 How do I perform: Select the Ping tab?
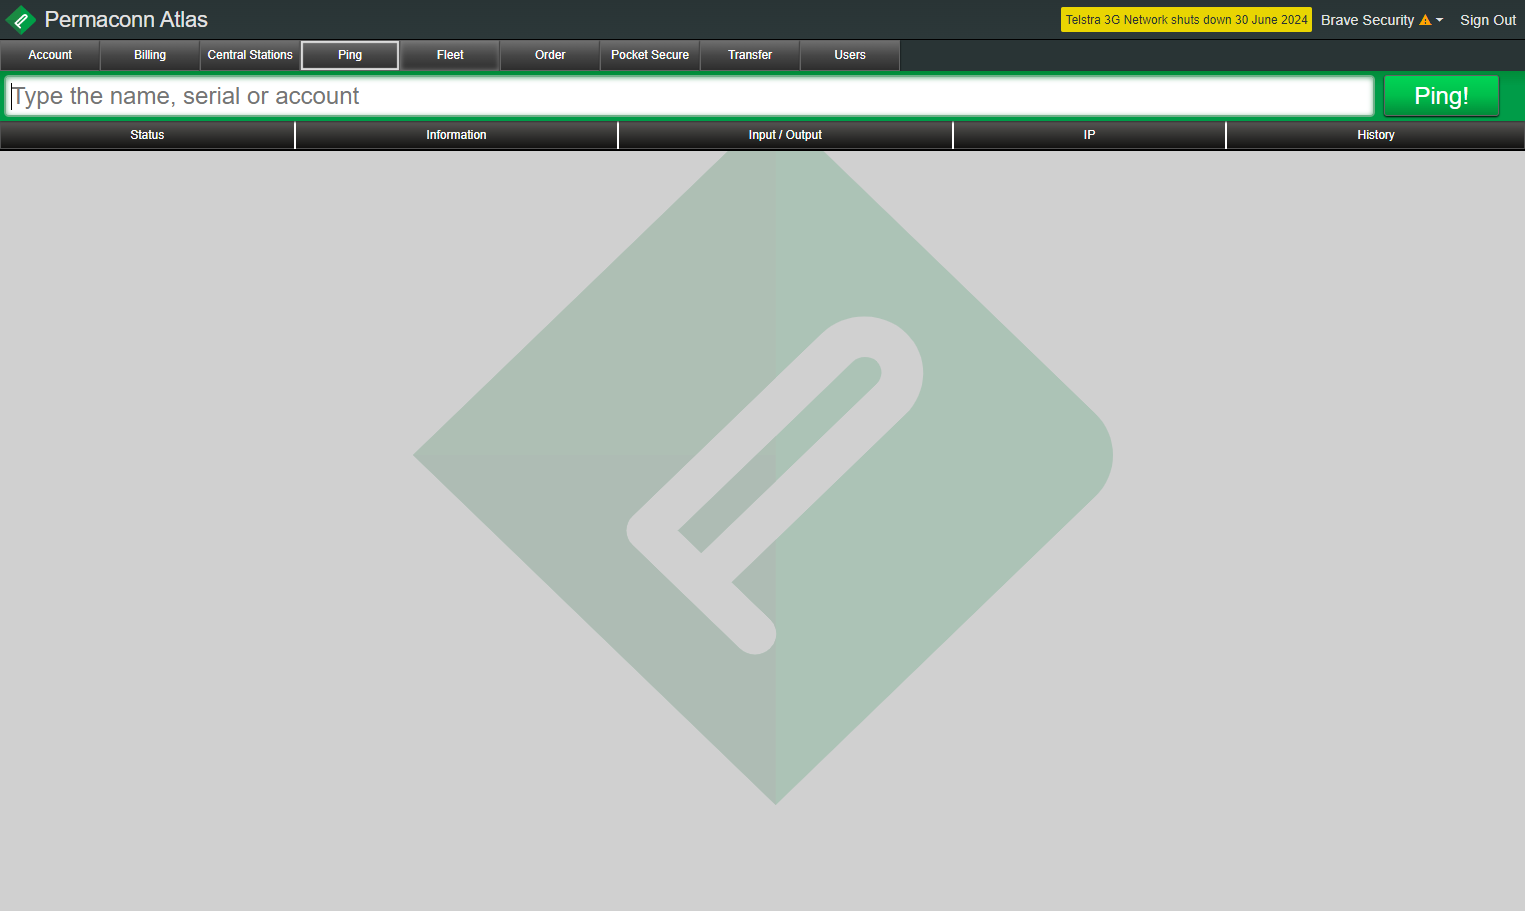click(x=350, y=55)
